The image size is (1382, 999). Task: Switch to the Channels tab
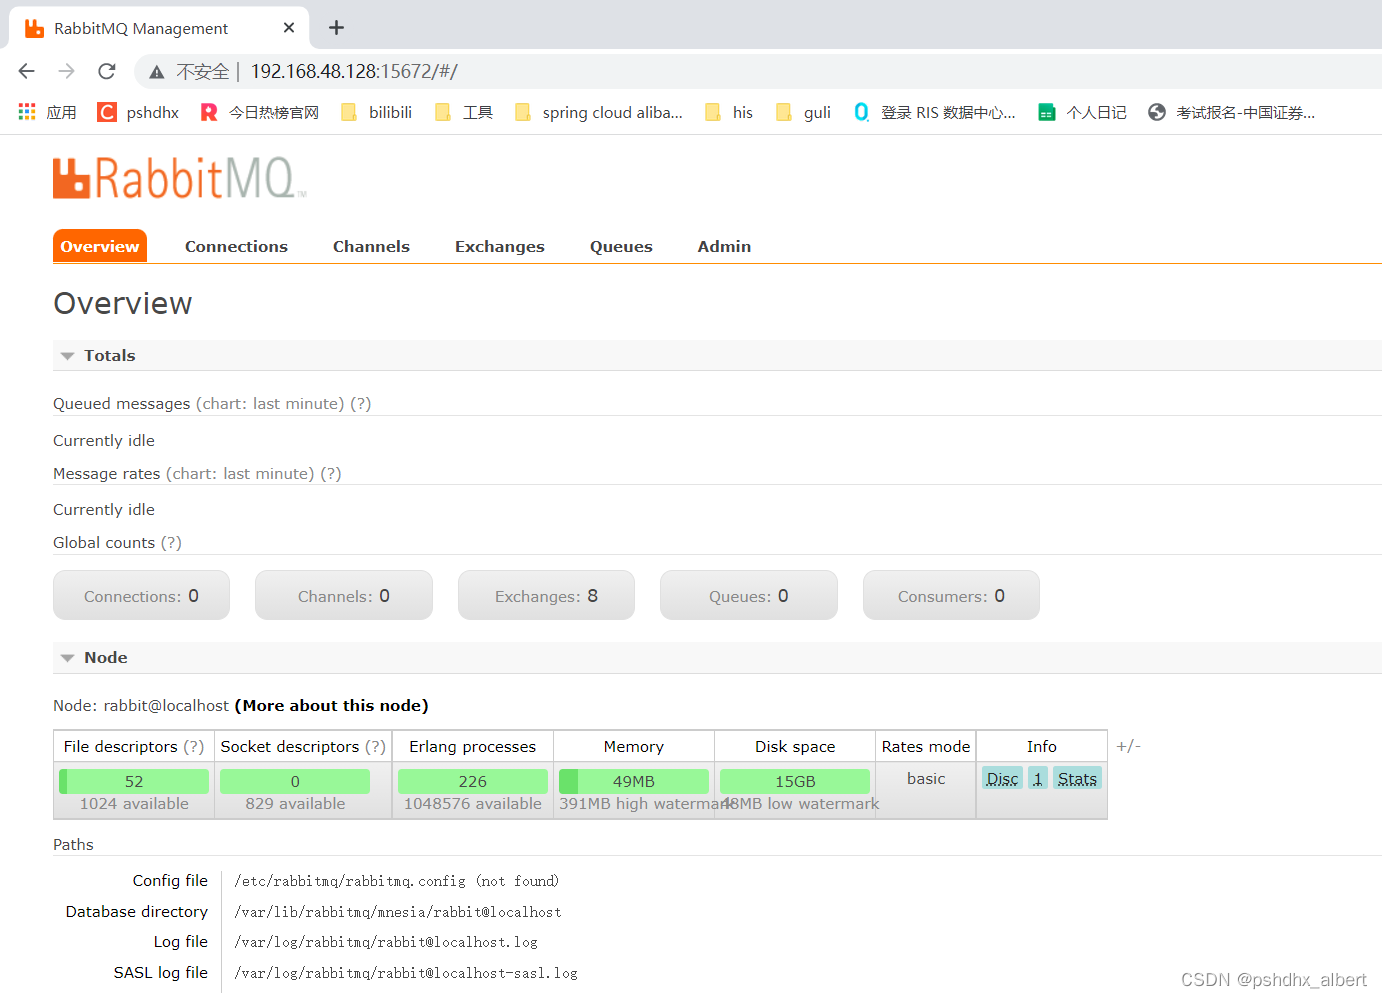click(x=371, y=246)
